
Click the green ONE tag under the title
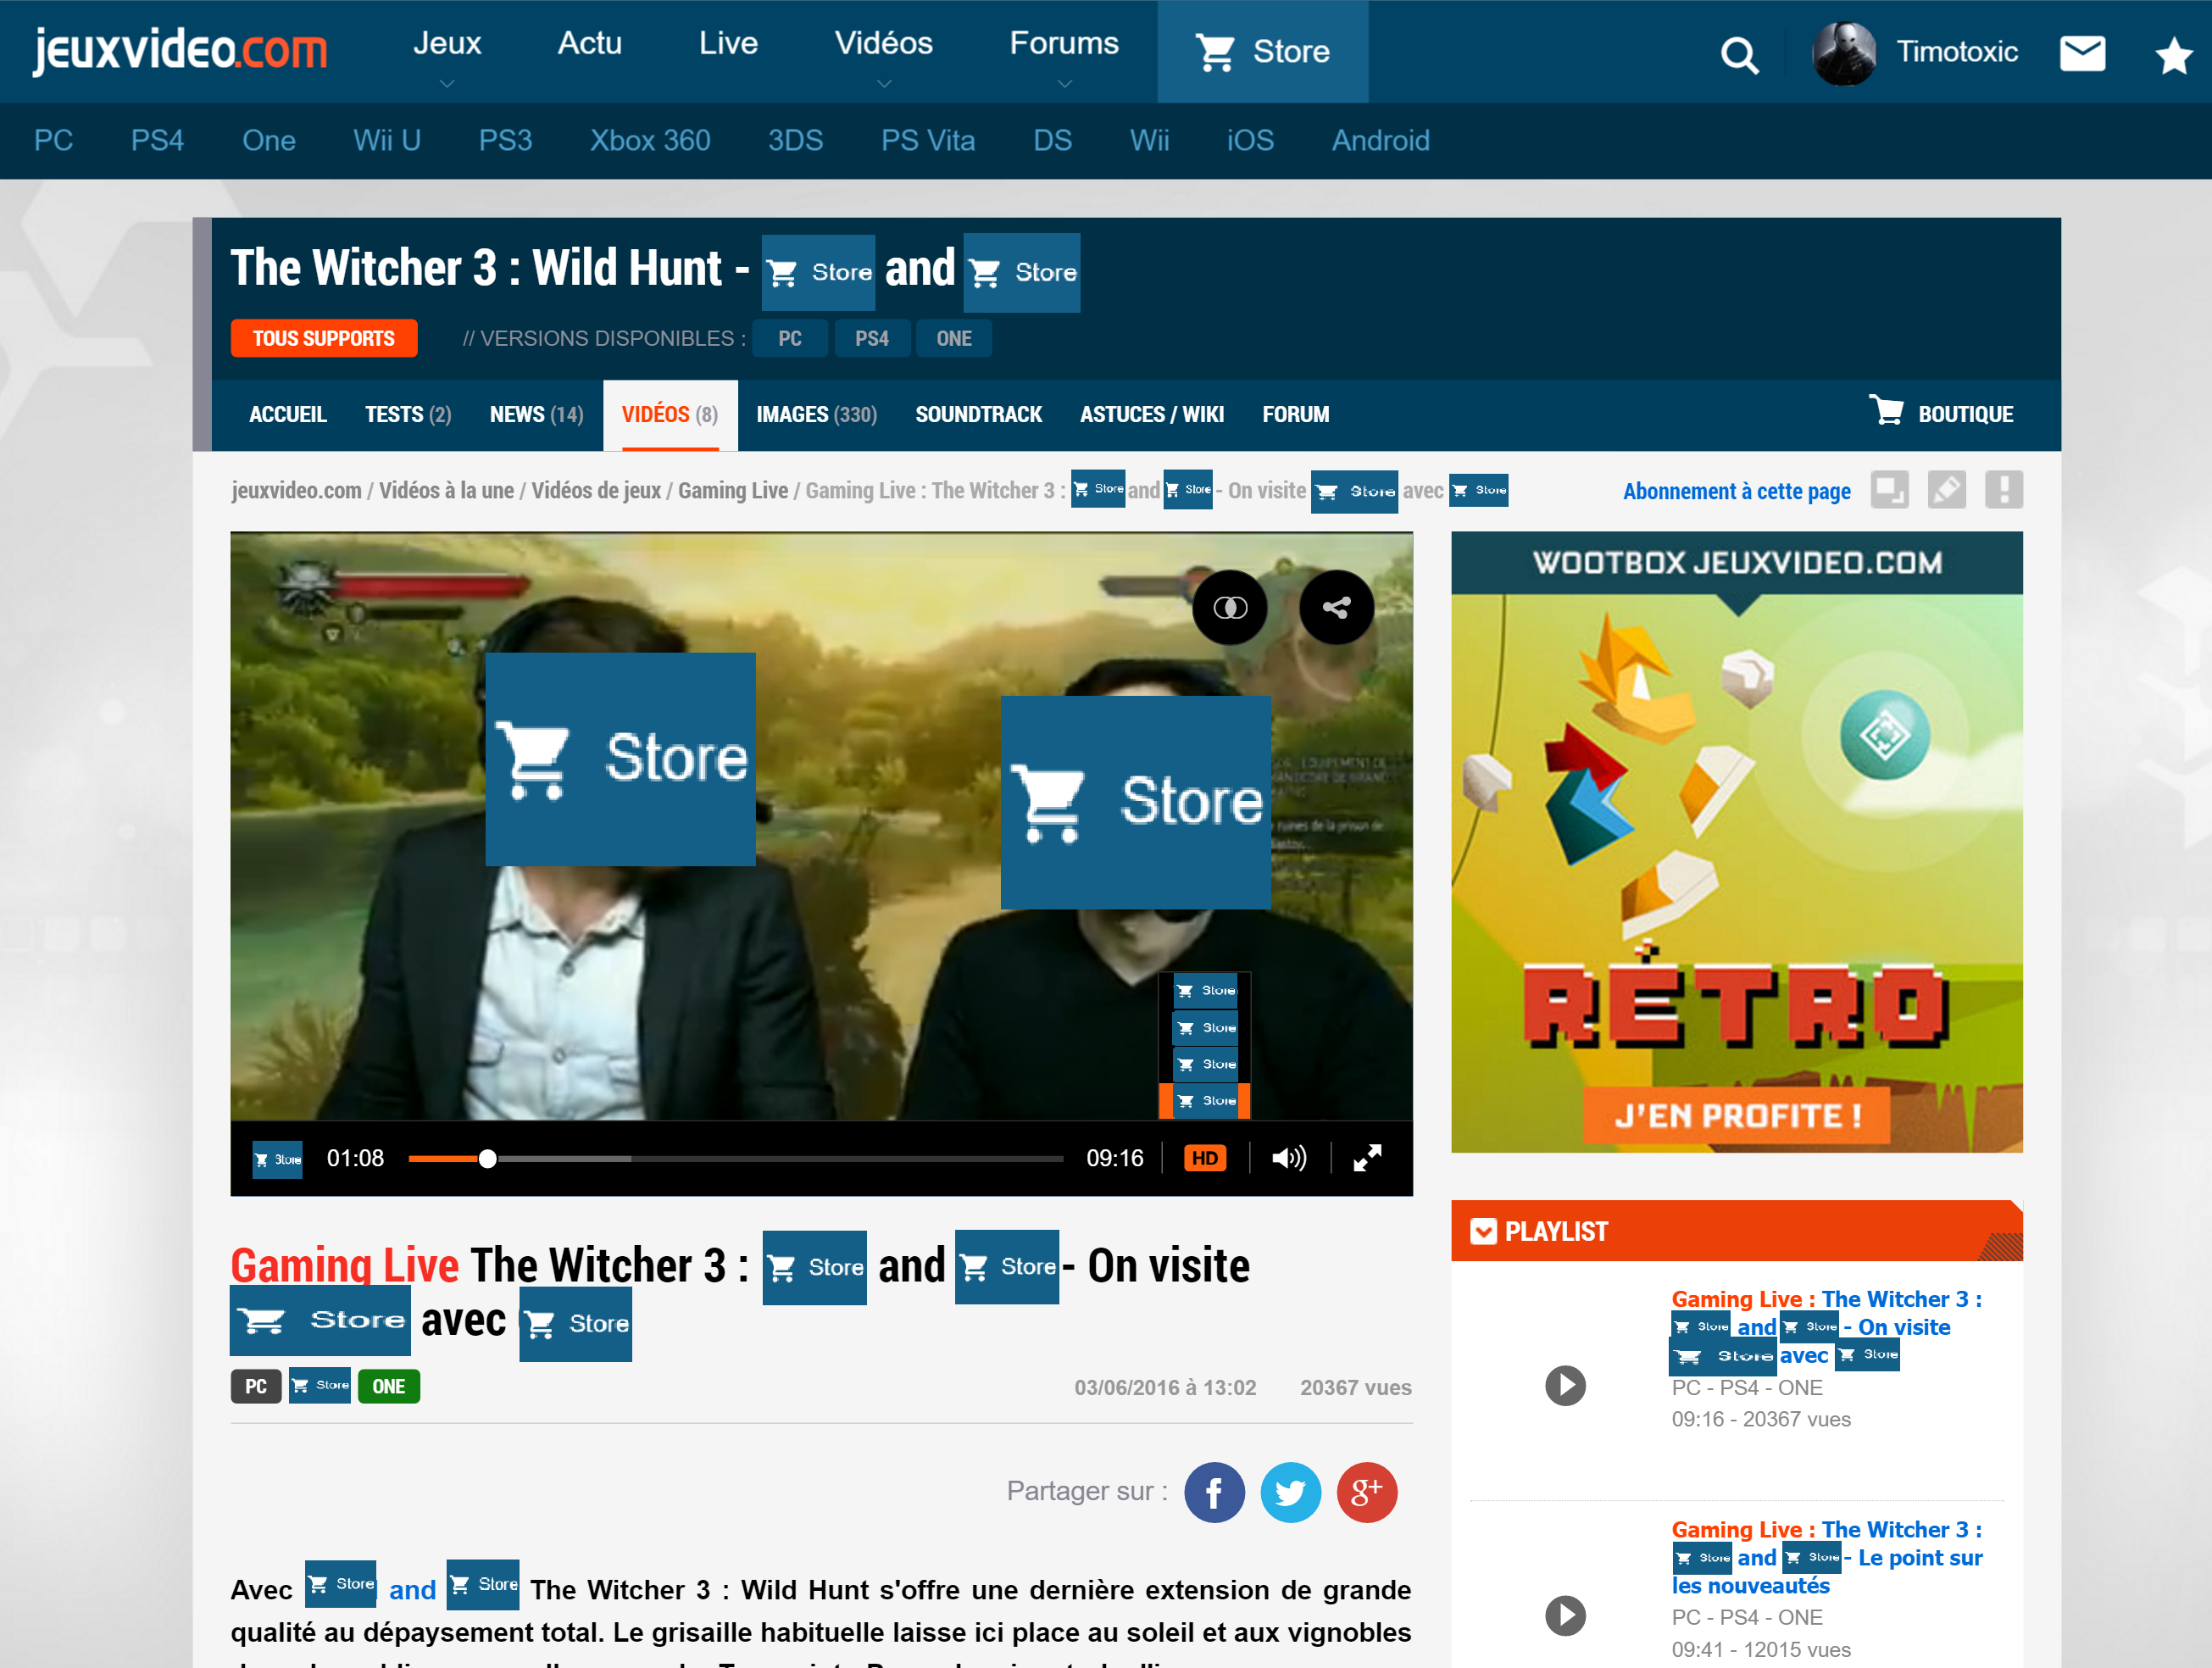pos(388,1386)
